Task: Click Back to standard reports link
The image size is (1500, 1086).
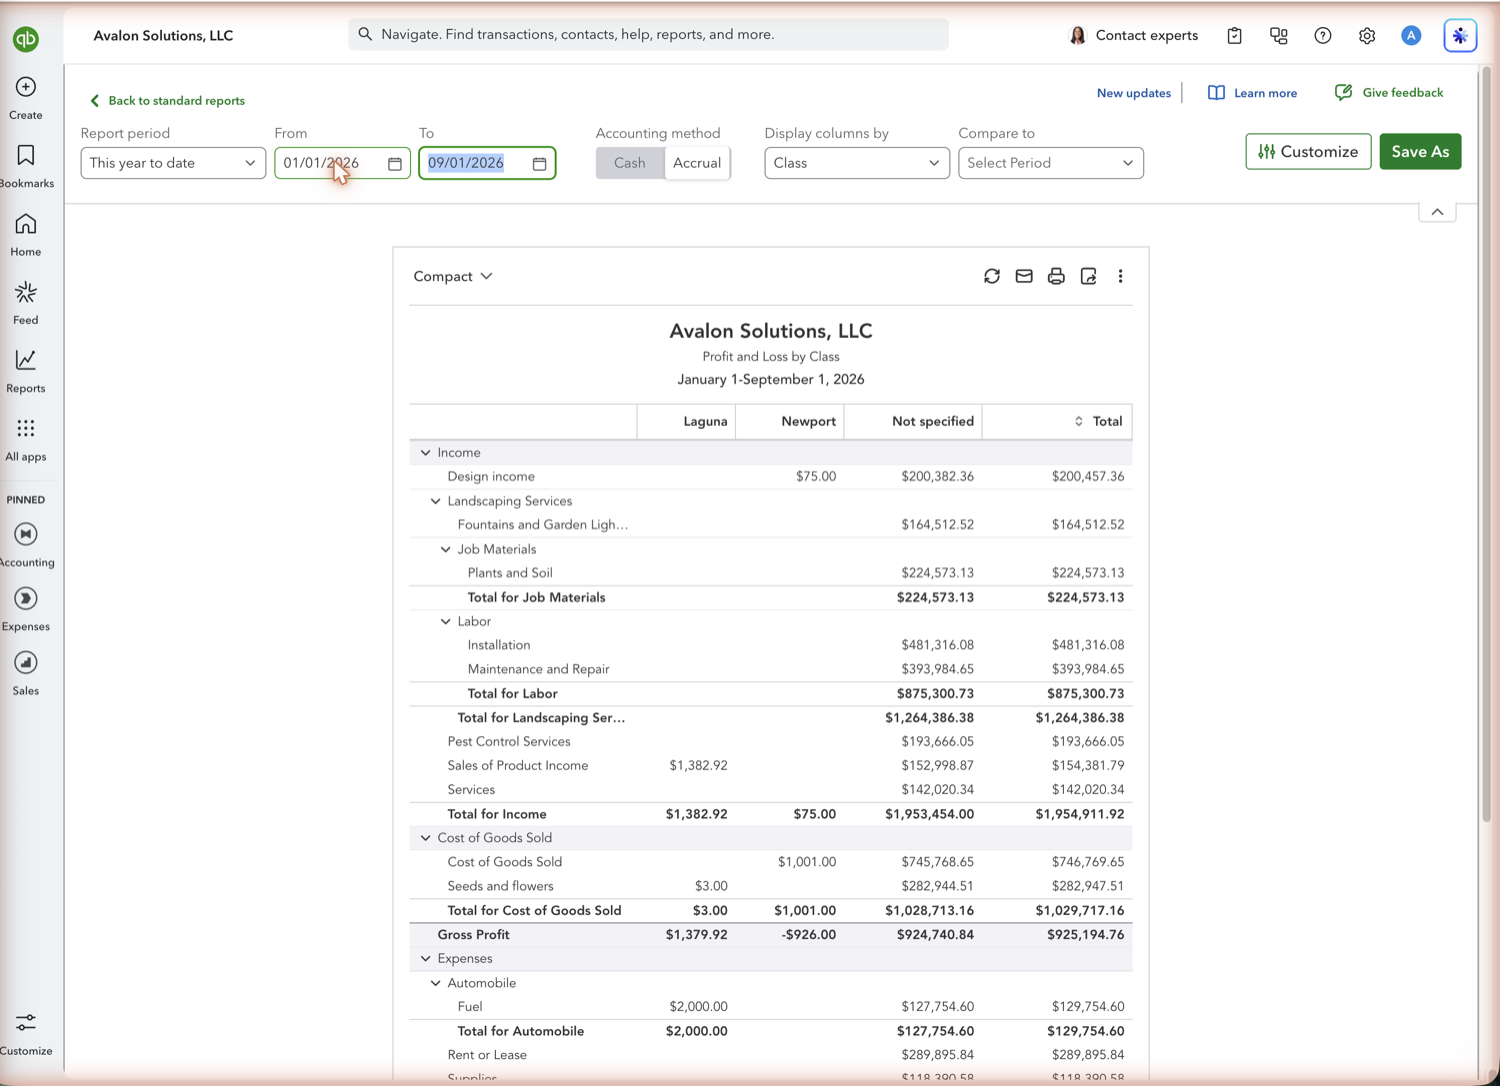Action: 167,101
